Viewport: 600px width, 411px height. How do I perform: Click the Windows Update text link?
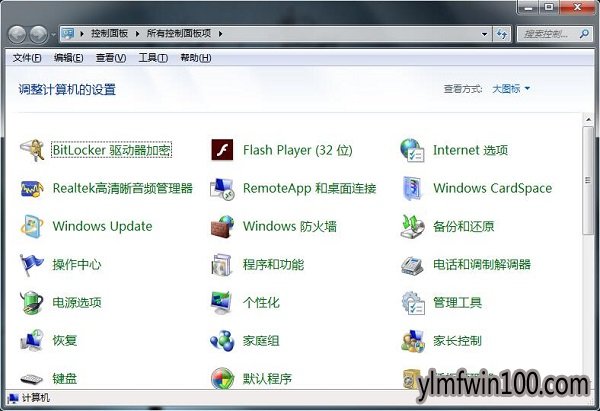pyautogui.click(x=103, y=226)
